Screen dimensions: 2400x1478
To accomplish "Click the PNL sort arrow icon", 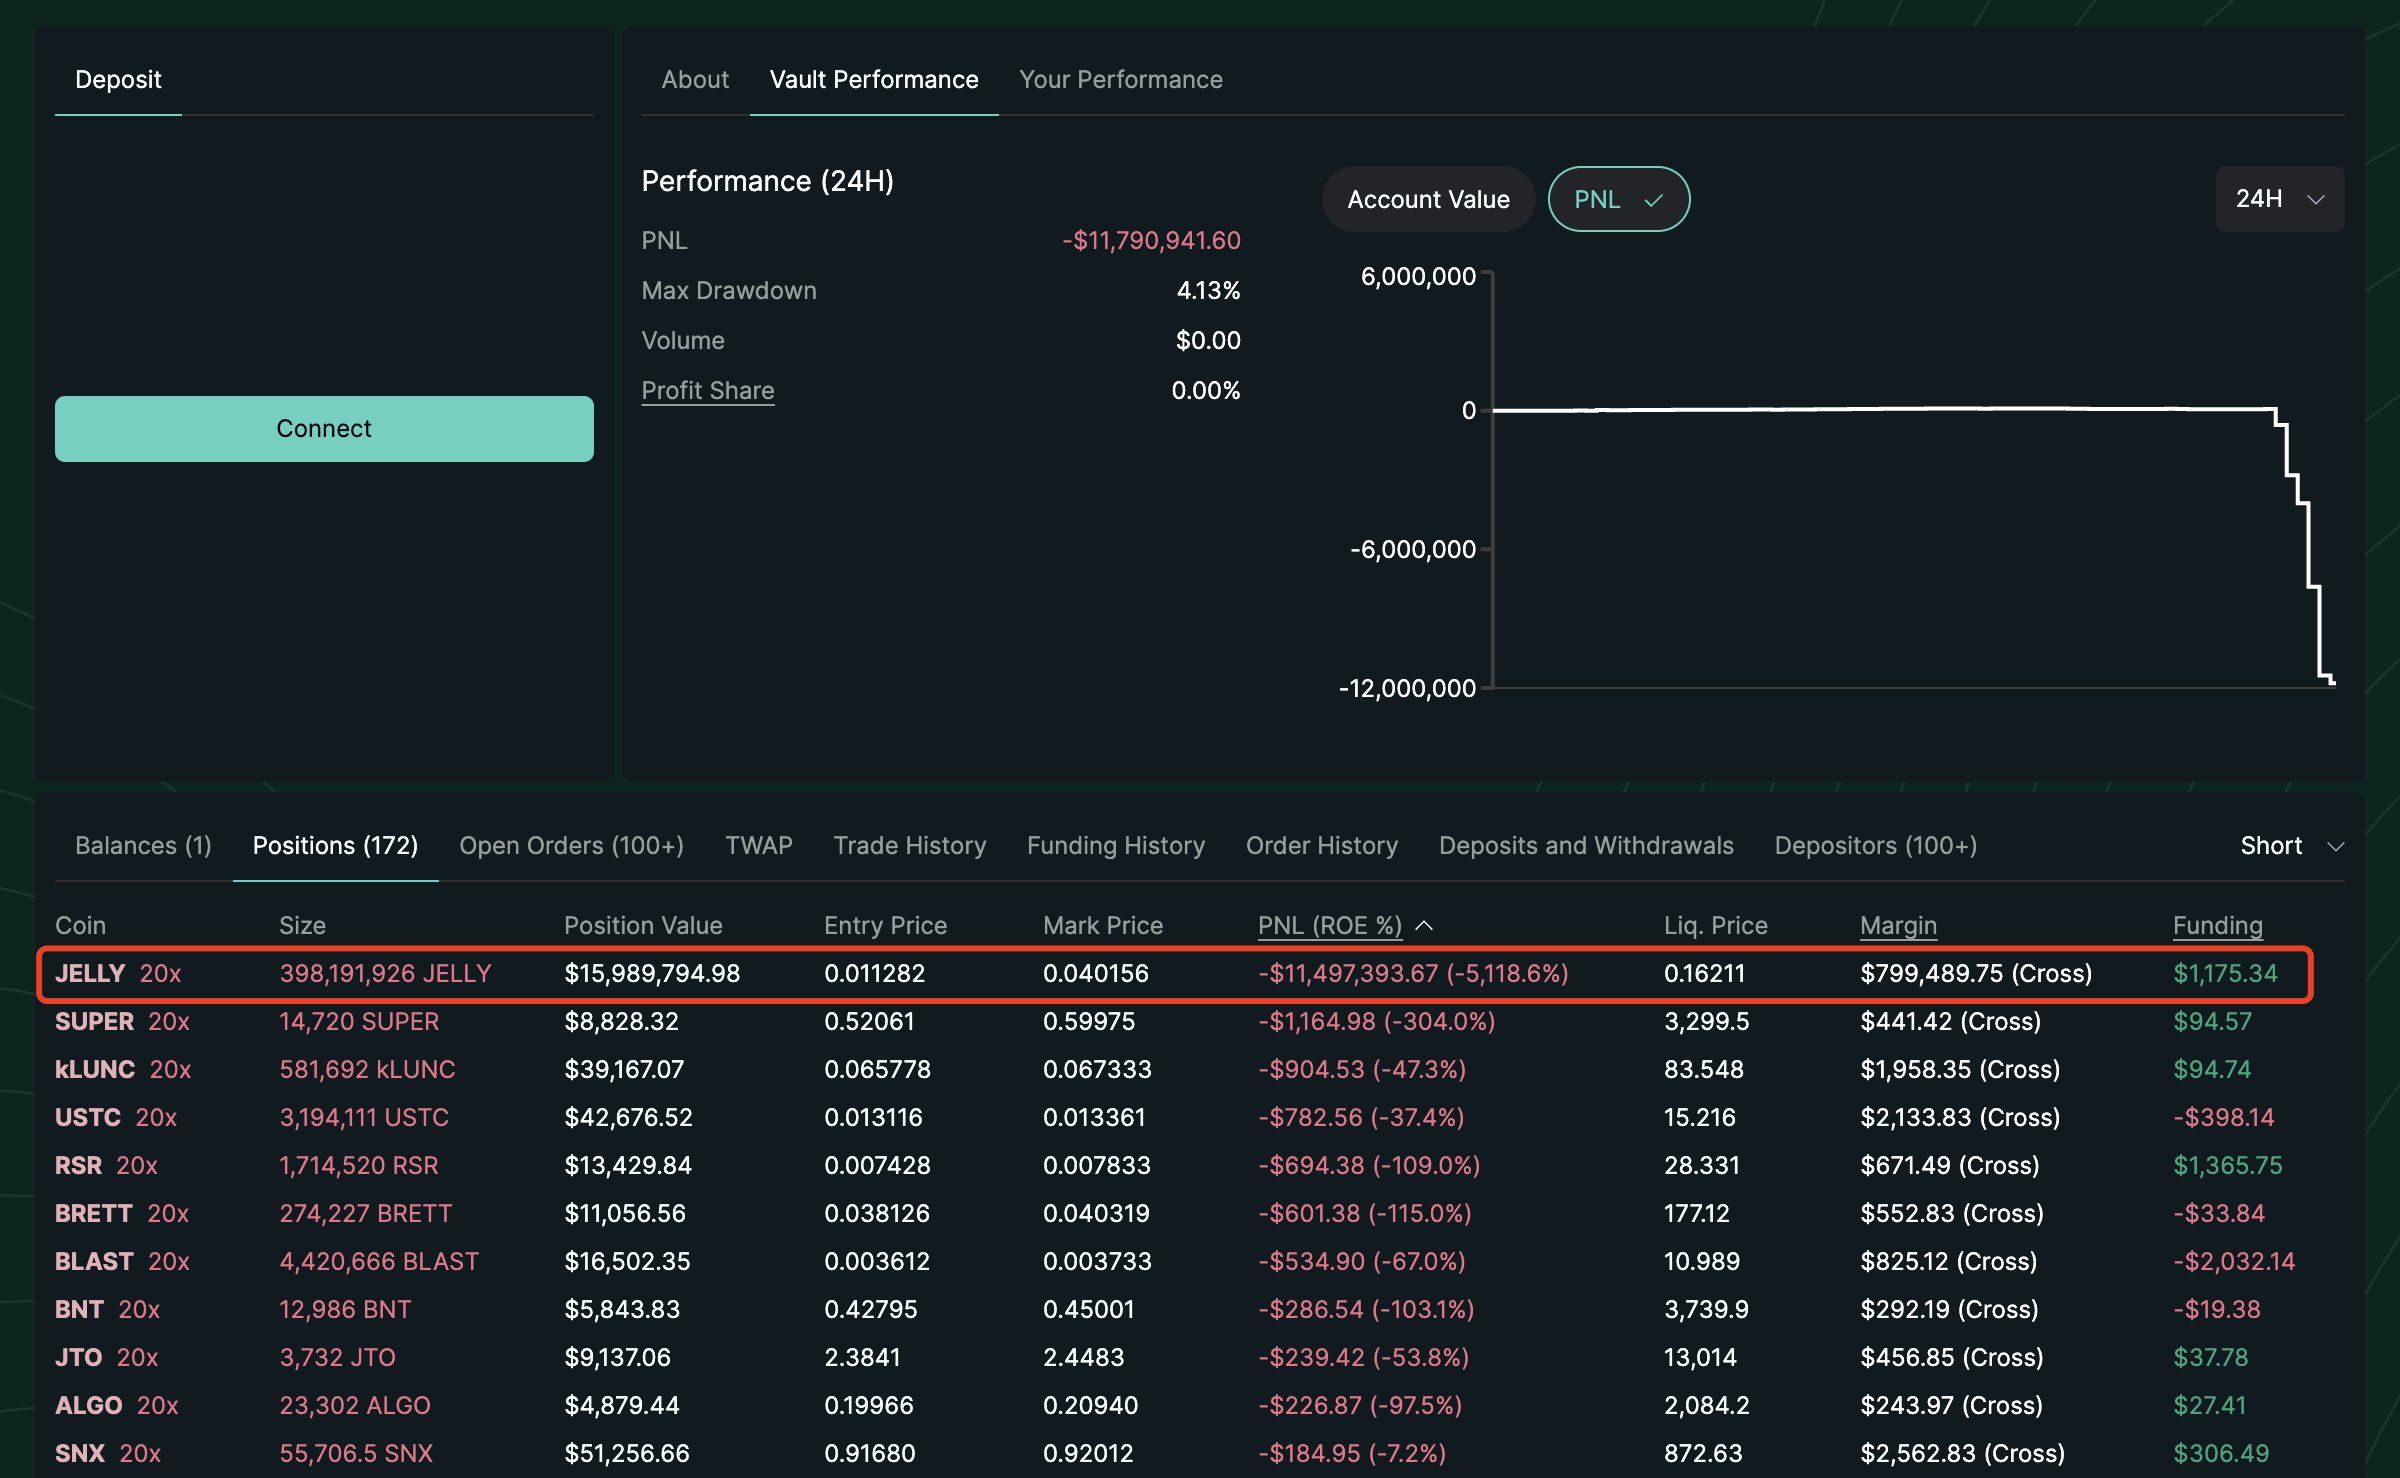I will point(1425,926).
